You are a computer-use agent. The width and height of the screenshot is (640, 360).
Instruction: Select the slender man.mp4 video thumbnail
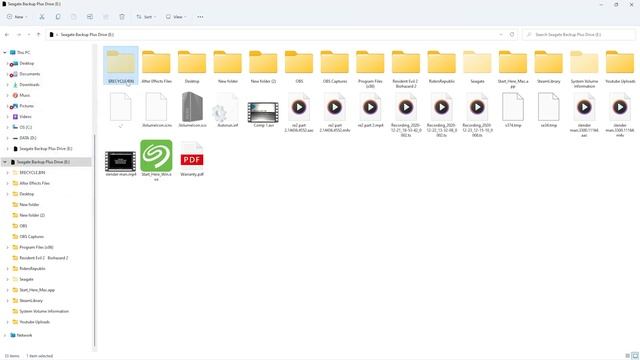120,161
